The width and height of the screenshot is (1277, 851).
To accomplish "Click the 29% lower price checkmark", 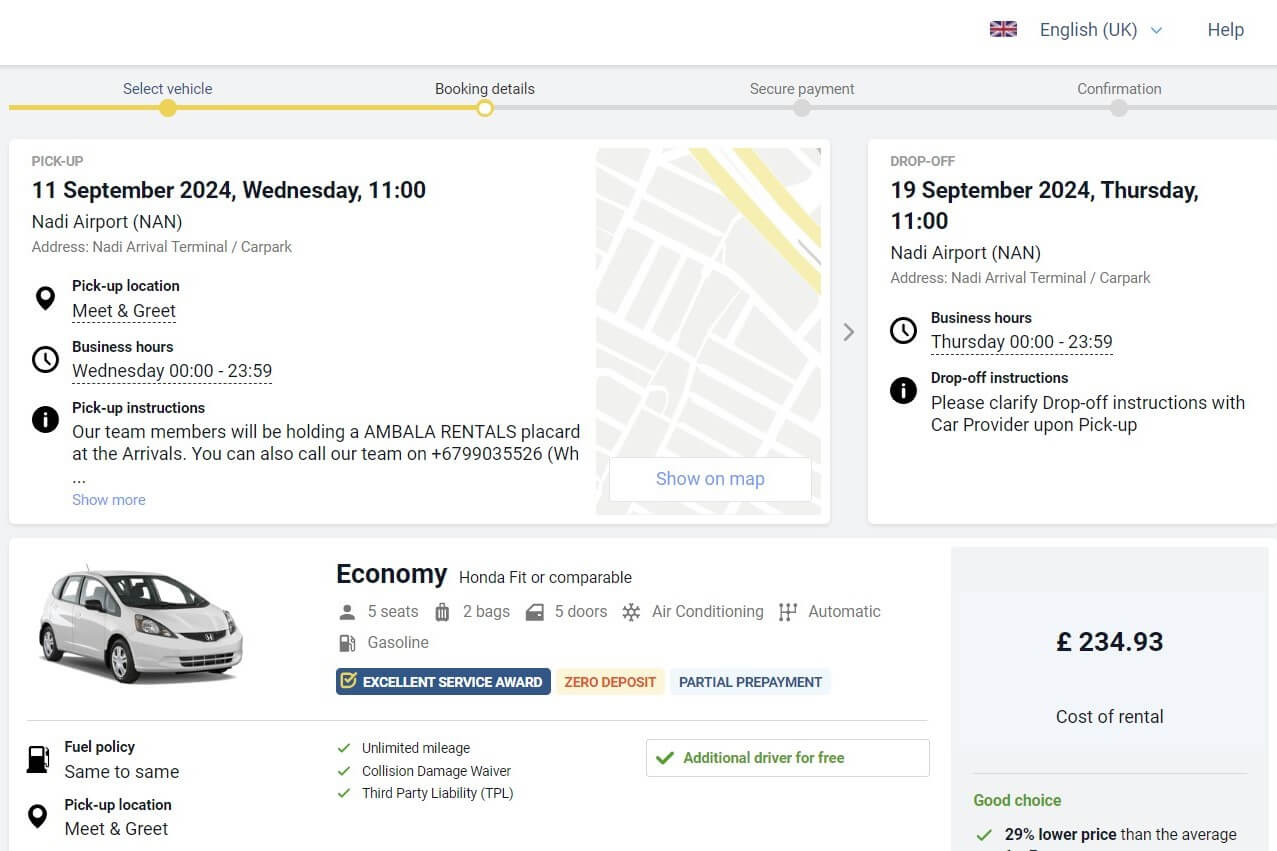I will [x=984, y=835].
